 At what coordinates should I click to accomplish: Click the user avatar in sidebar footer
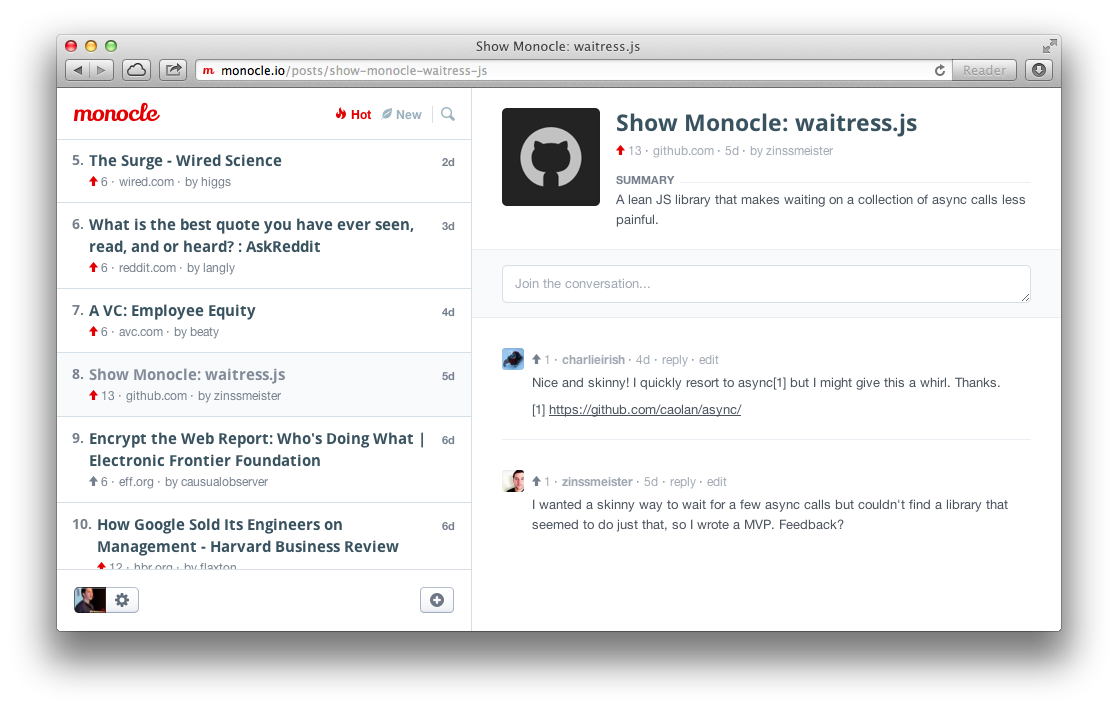[x=90, y=600]
